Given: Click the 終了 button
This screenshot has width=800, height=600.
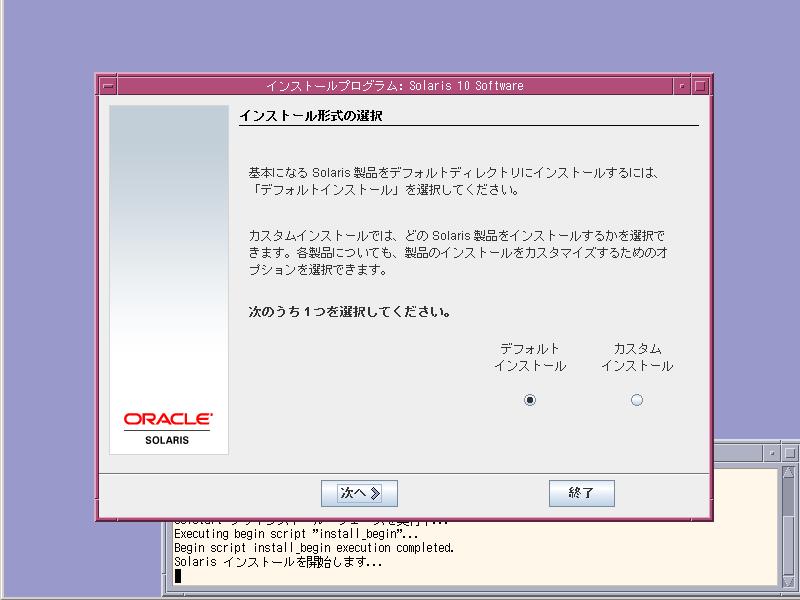Looking at the screenshot, I should (582, 493).
